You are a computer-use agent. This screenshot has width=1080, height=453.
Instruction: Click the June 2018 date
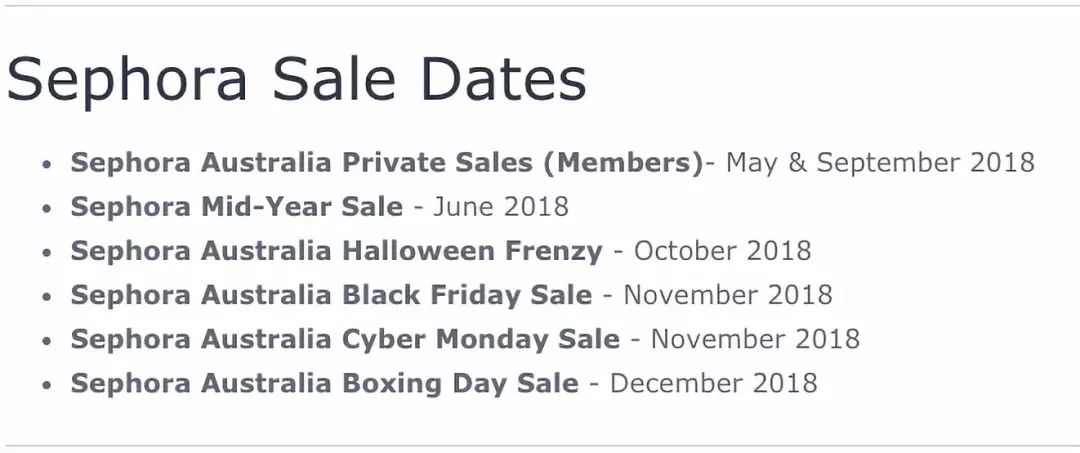(x=501, y=207)
